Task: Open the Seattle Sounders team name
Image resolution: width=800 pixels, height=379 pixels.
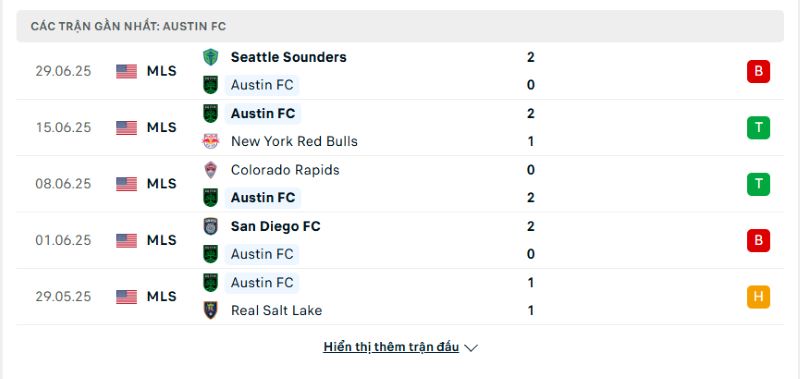Action: (x=288, y=57)
